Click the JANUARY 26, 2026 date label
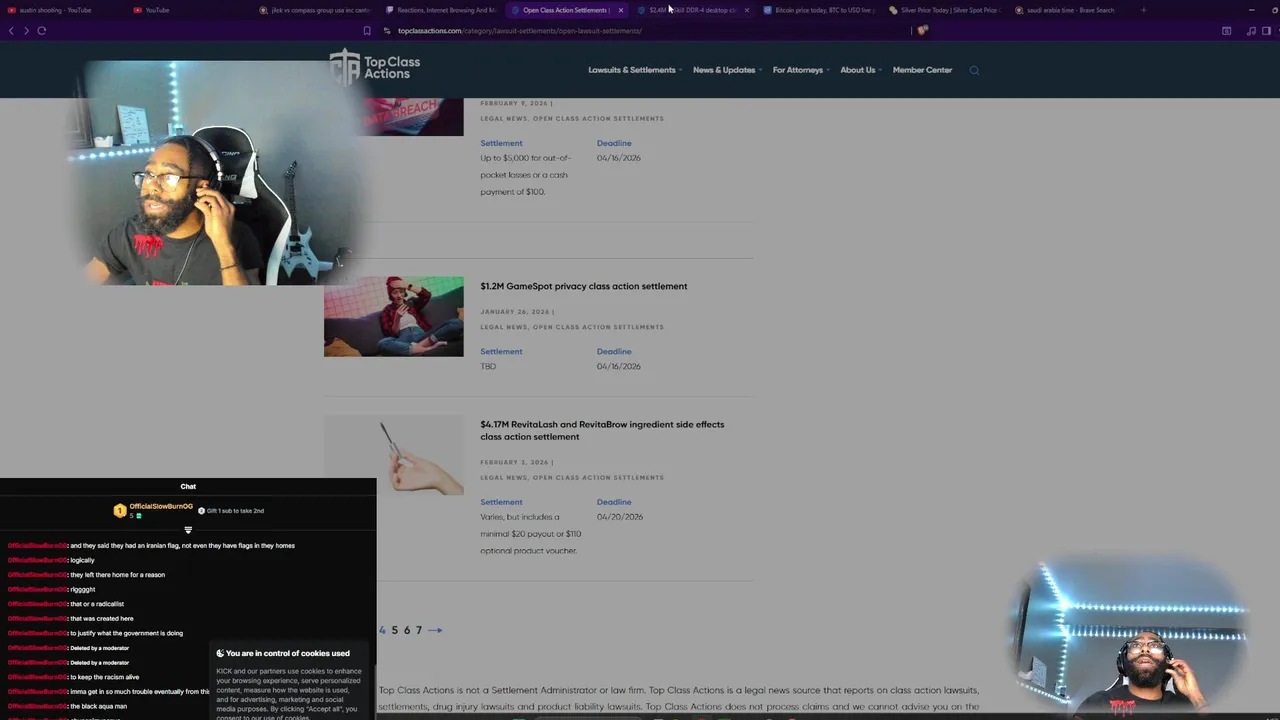Image resolution: width=1280 pixels, height=720 pixels. tap(514, 311)
